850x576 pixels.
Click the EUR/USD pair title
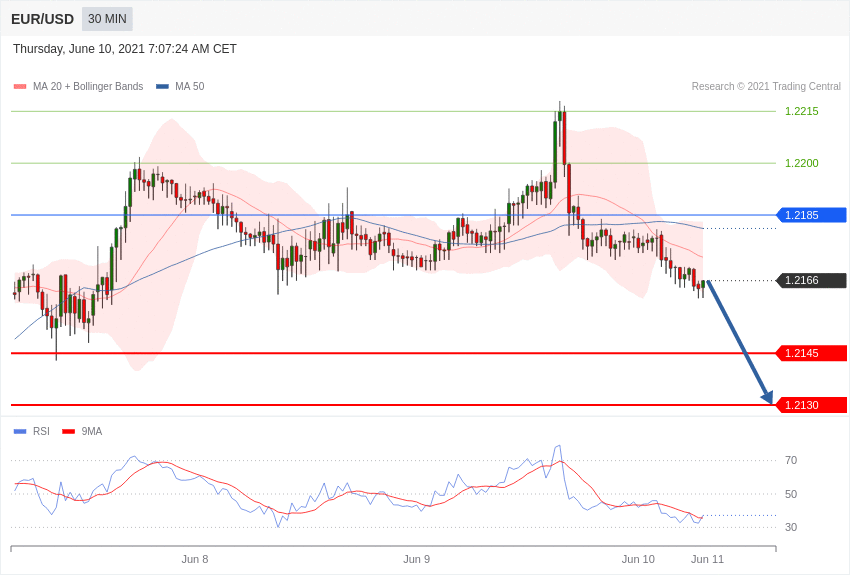[42, 20]
